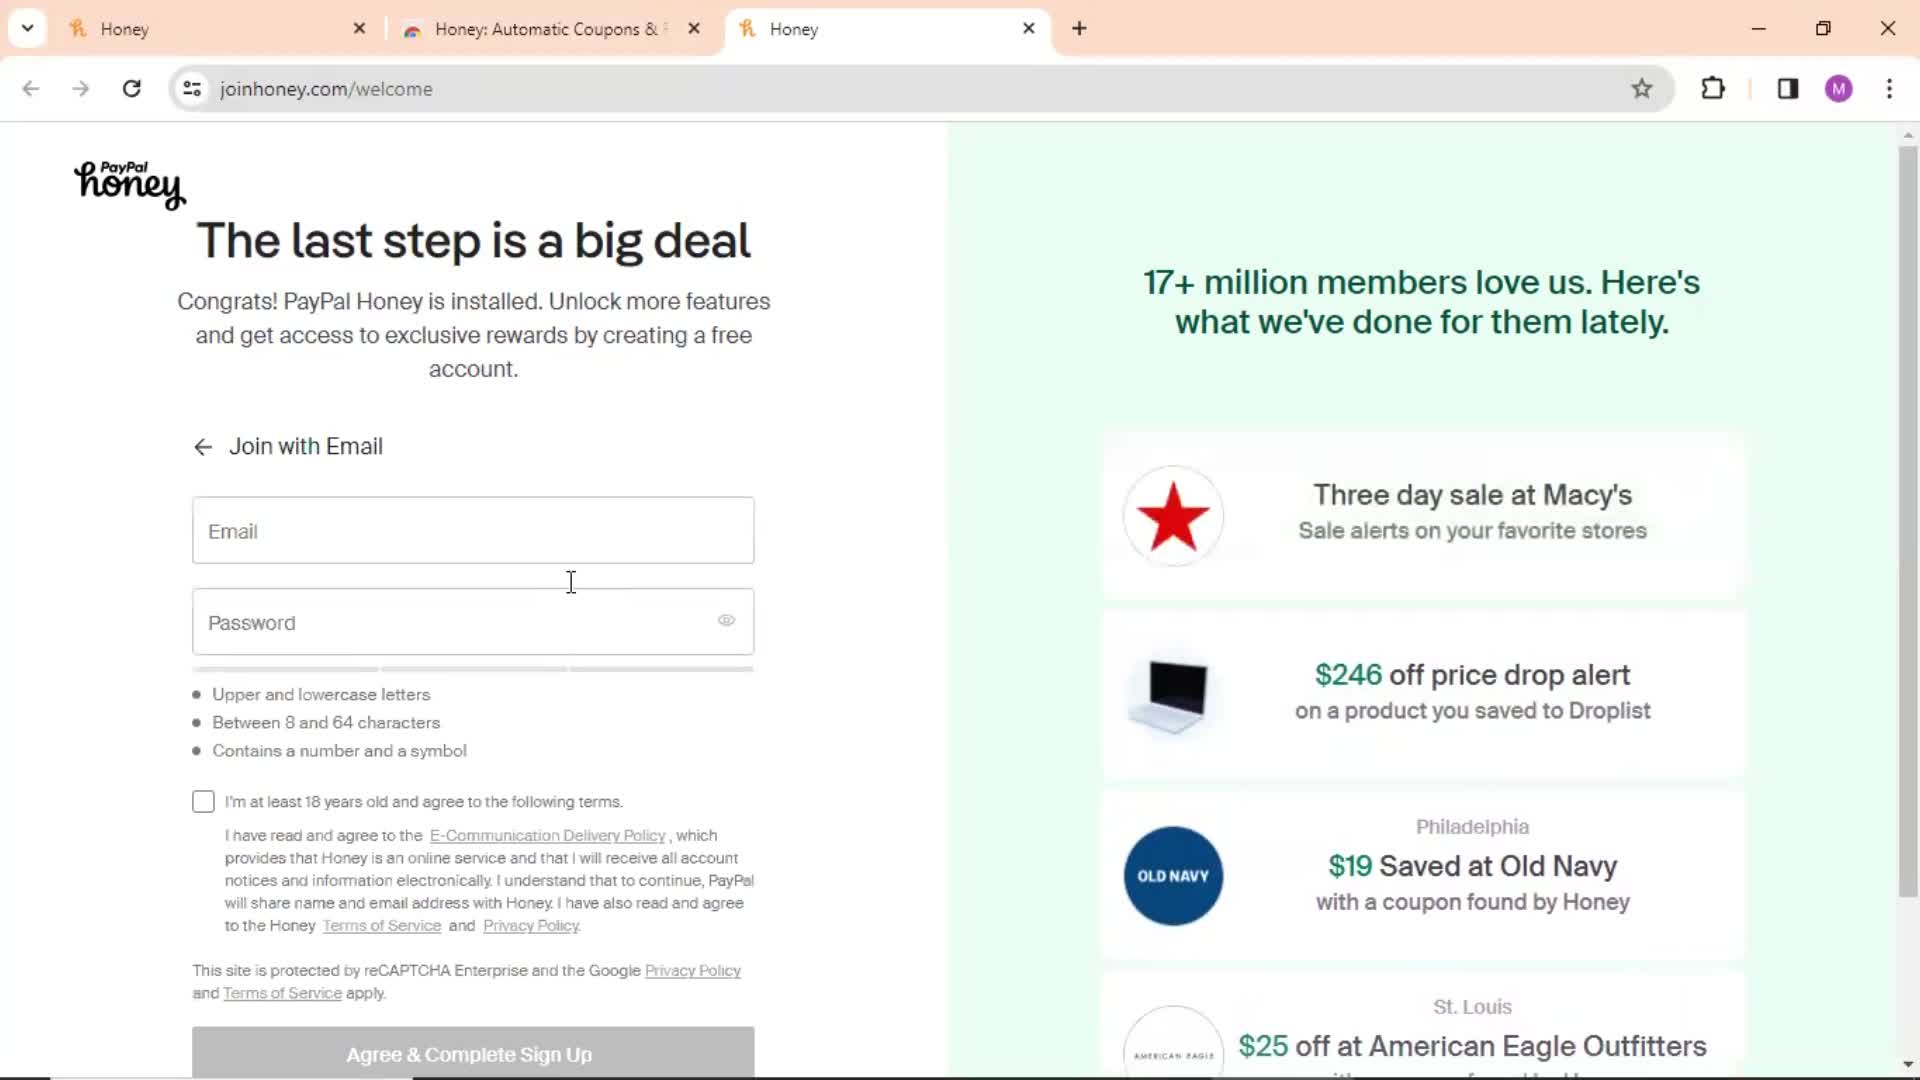Switch to Honey Automatic Coupons tab
Image resolution: width=1920 pixels, height=1080 pixels.
tap(551, 29)
